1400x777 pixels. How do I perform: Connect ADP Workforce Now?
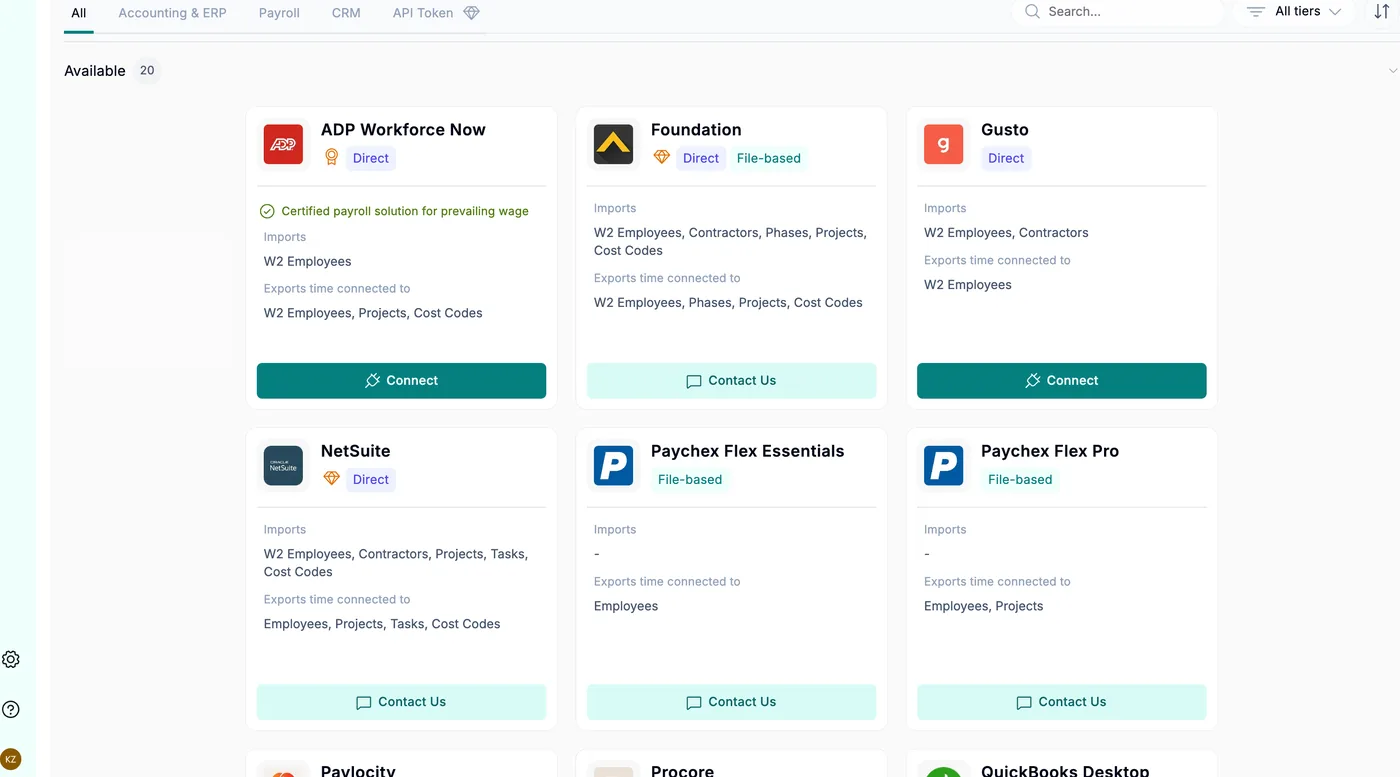point(401,381)
